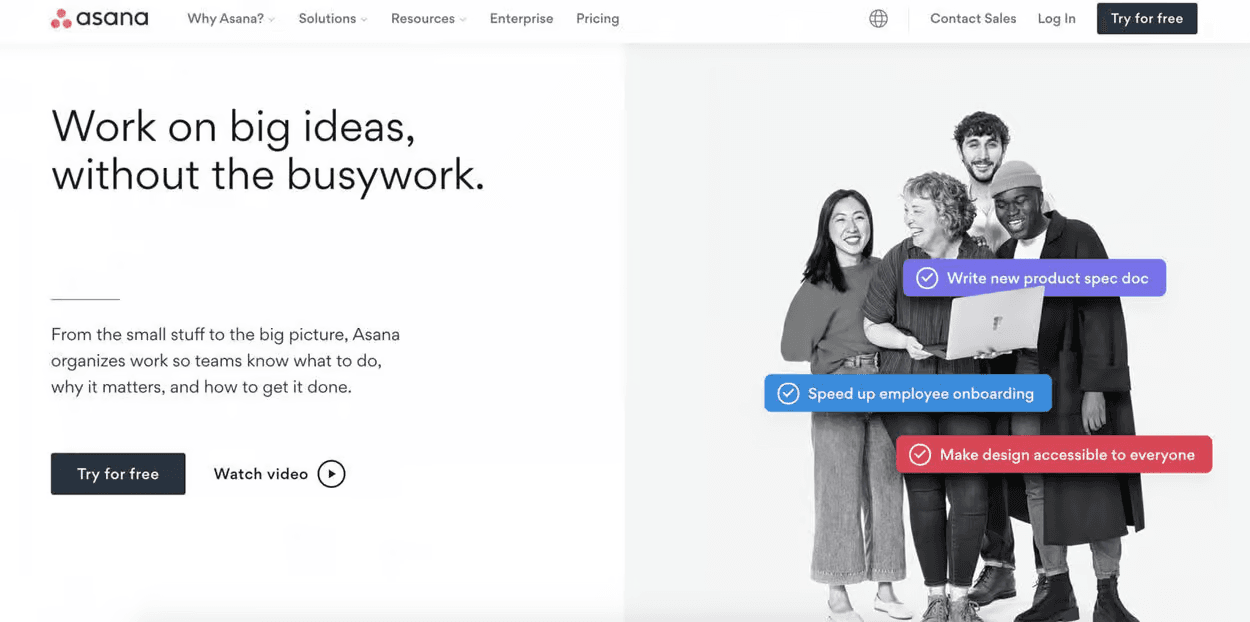Open the Solutions dropdown menu
Image resolution: width=1250 pixels, height=622 pixels.
coord(332,19)
